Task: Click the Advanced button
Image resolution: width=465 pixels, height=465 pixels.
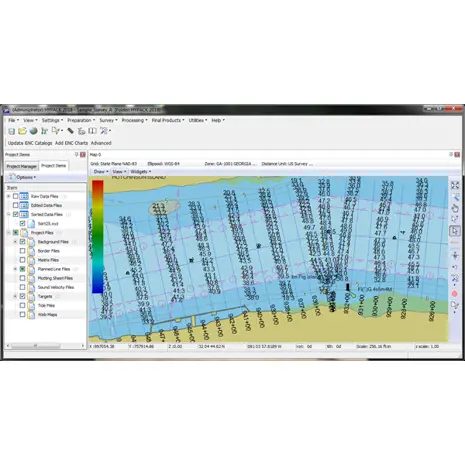Action: [101, 143]
